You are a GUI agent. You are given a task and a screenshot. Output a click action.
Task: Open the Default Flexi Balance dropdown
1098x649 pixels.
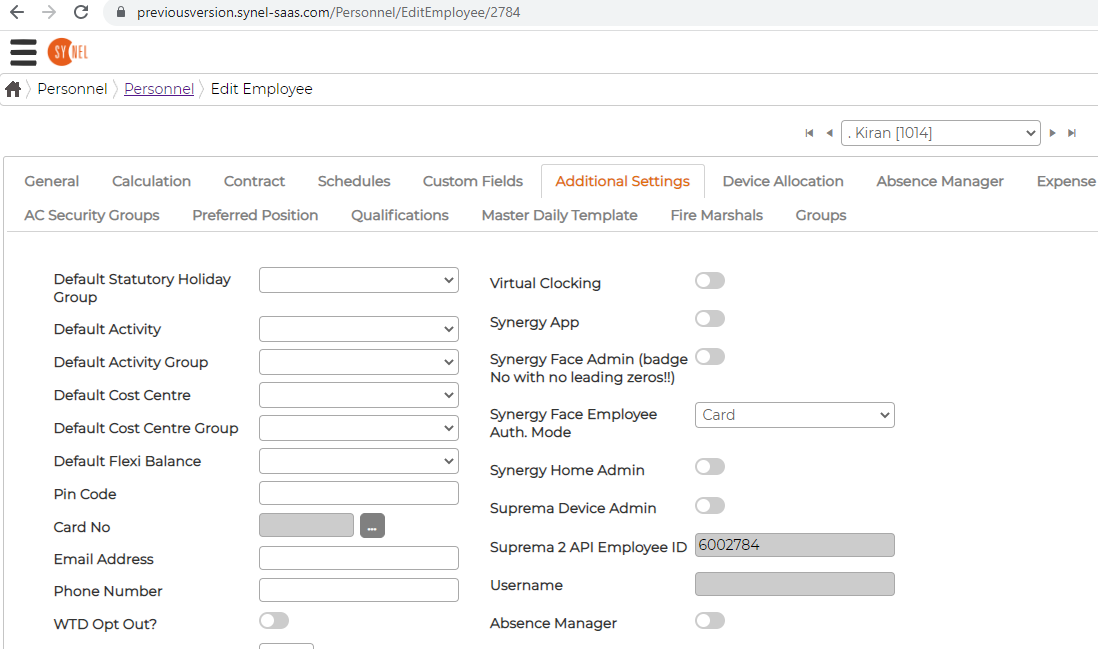pyautogui.click(x=359, y=461)
